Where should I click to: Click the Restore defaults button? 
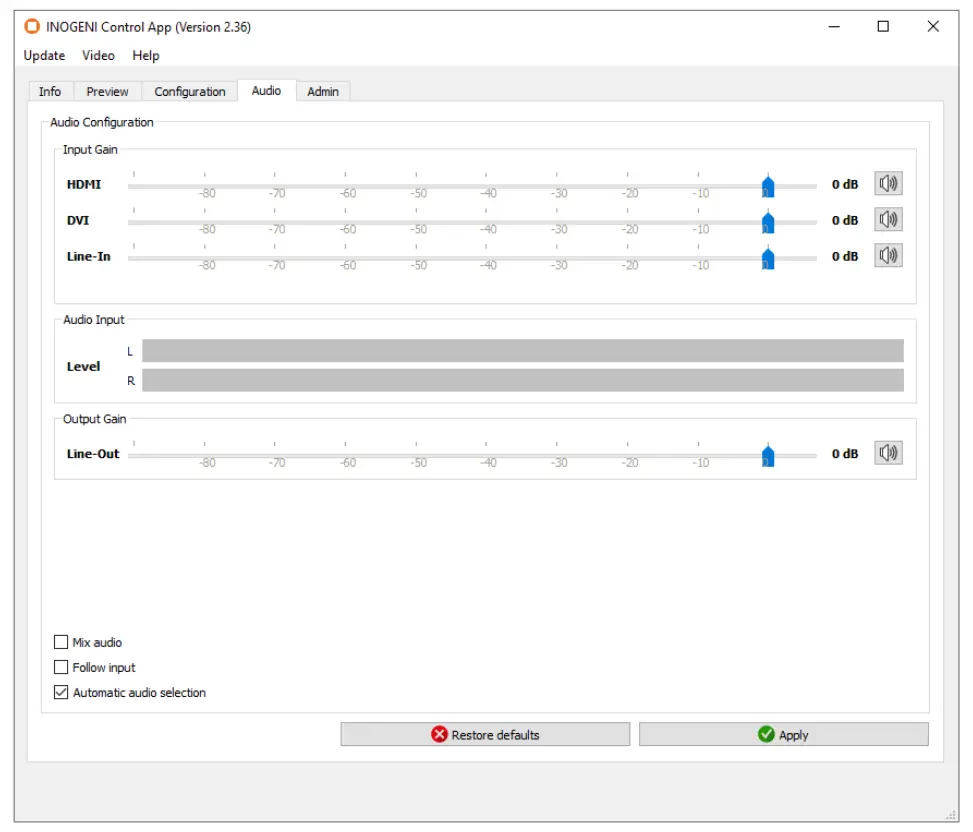485,735
